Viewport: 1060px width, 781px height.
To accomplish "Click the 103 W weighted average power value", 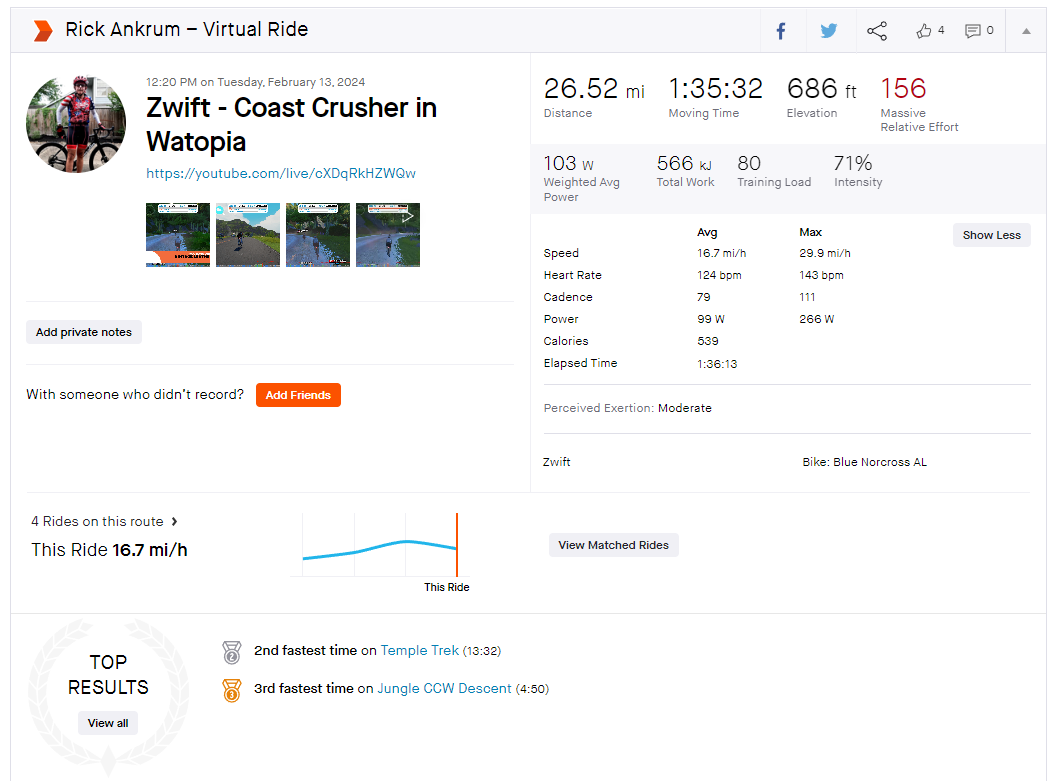I will point(569,164).
